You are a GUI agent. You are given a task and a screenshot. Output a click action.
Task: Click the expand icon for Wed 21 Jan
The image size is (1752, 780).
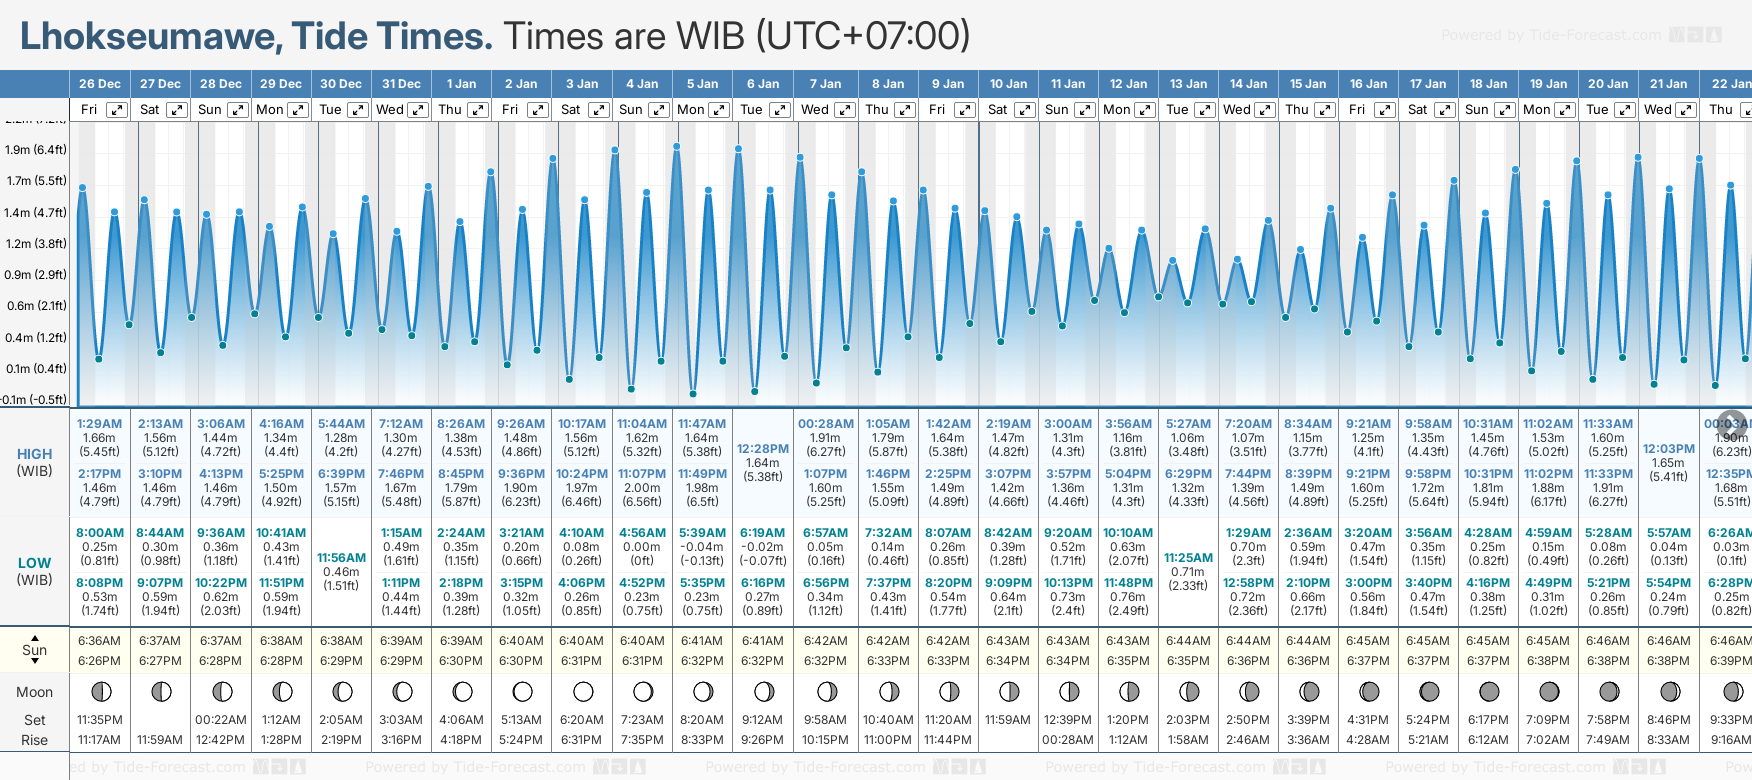(x=1685, y=110)
